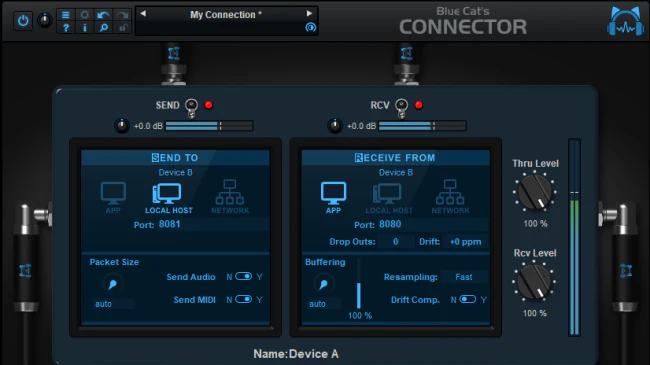Flip the RCV toggle switch
Viewport: 650px width, 365px height.
[401, 108]
